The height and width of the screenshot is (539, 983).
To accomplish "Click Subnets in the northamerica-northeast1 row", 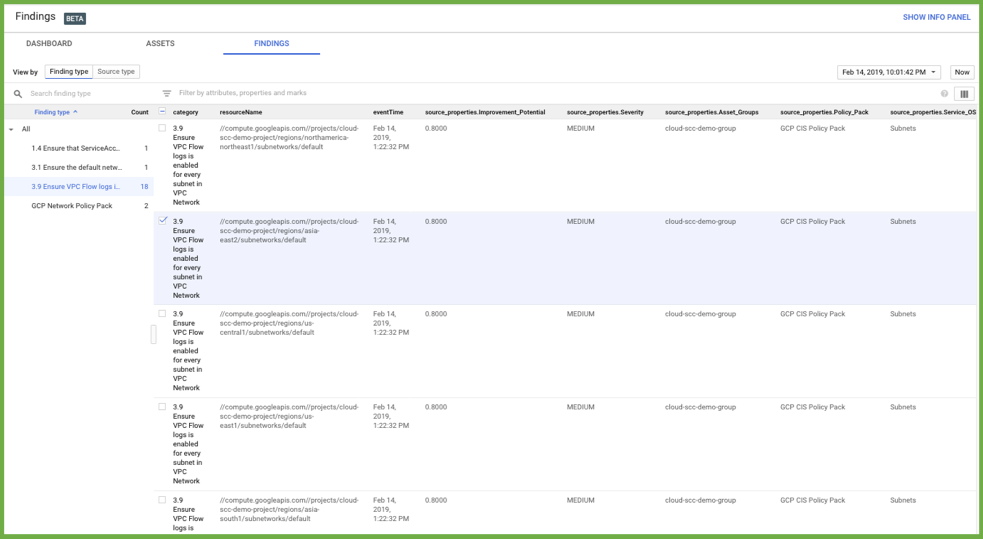I will pos(903,128).
